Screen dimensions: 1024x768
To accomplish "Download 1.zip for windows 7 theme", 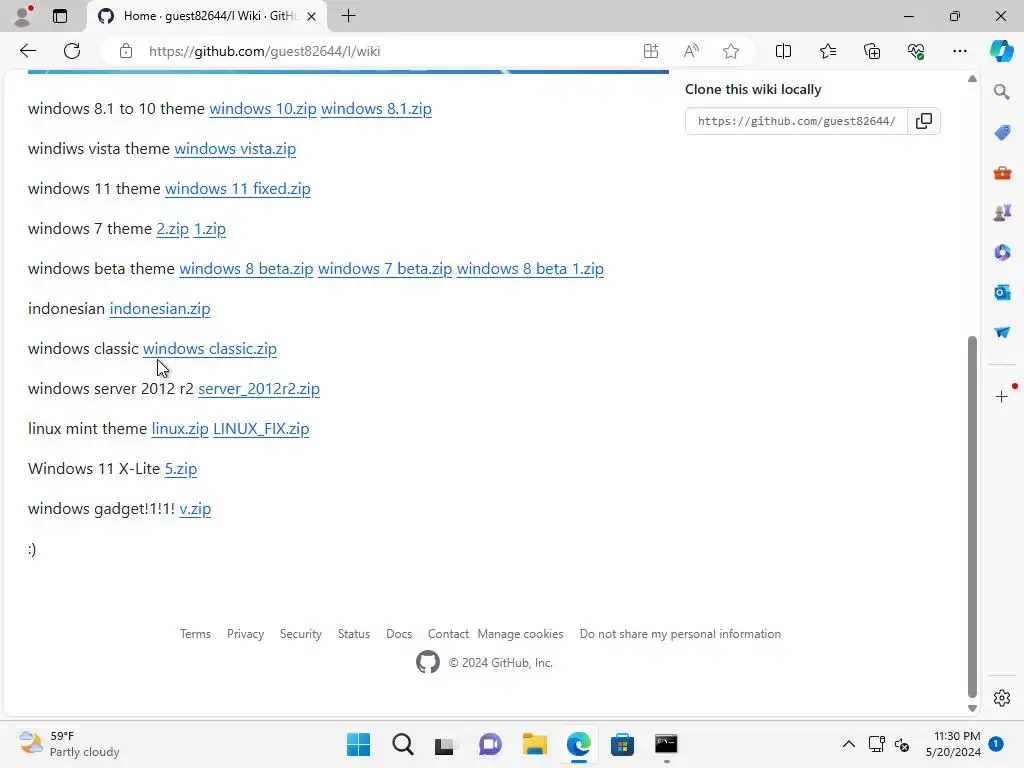I will (210, 229).
